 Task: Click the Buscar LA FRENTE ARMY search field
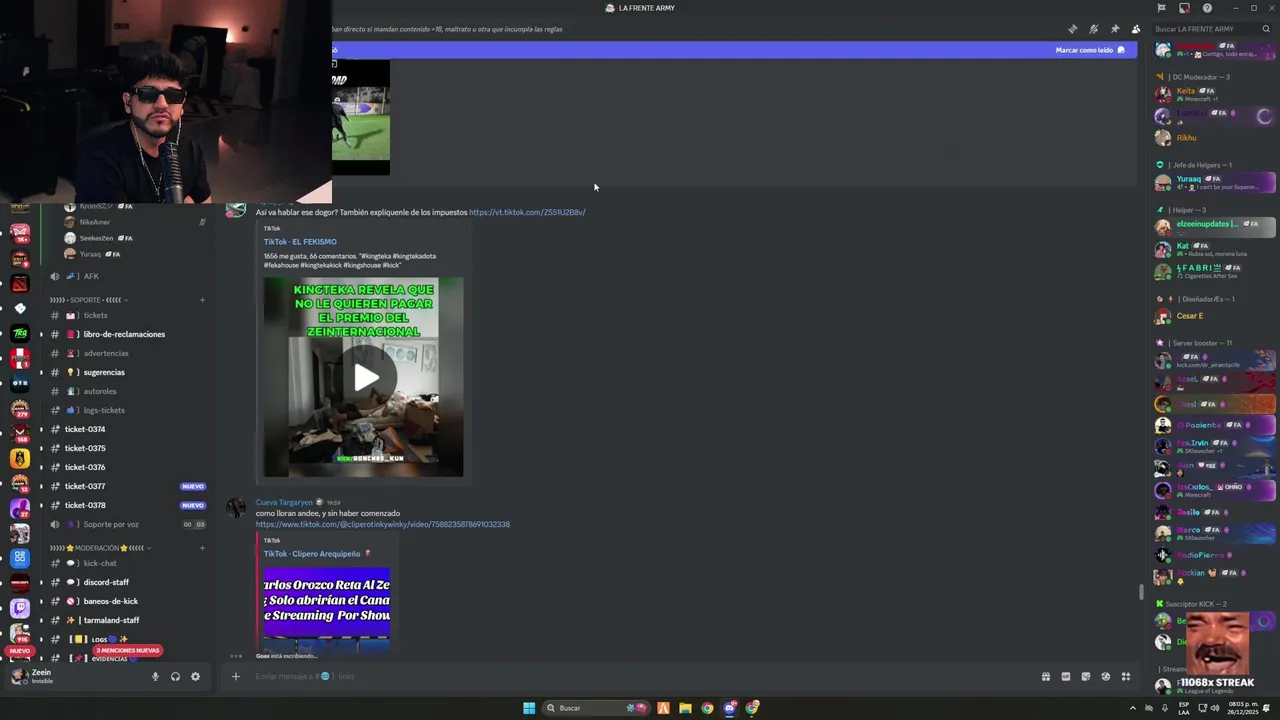pyautogui.click(x=1210, y=29)
